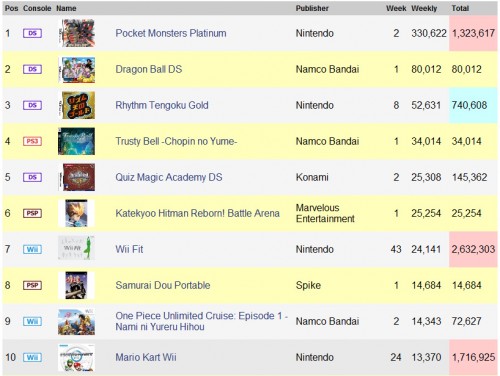Viewport: 500px width, 376px height.
Task: Click the red-highlighted Wii Fit total cell
Action: pyautogui.click(x=473, y=249)
